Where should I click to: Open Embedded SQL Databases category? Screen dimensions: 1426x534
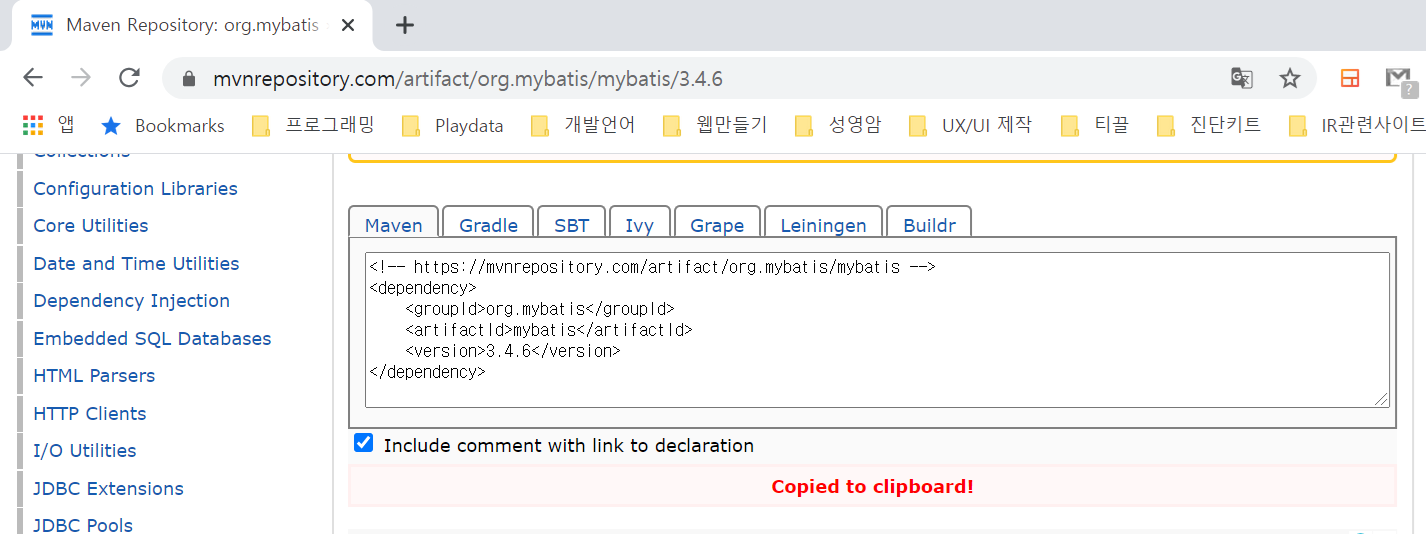click(x=152, y=338)
